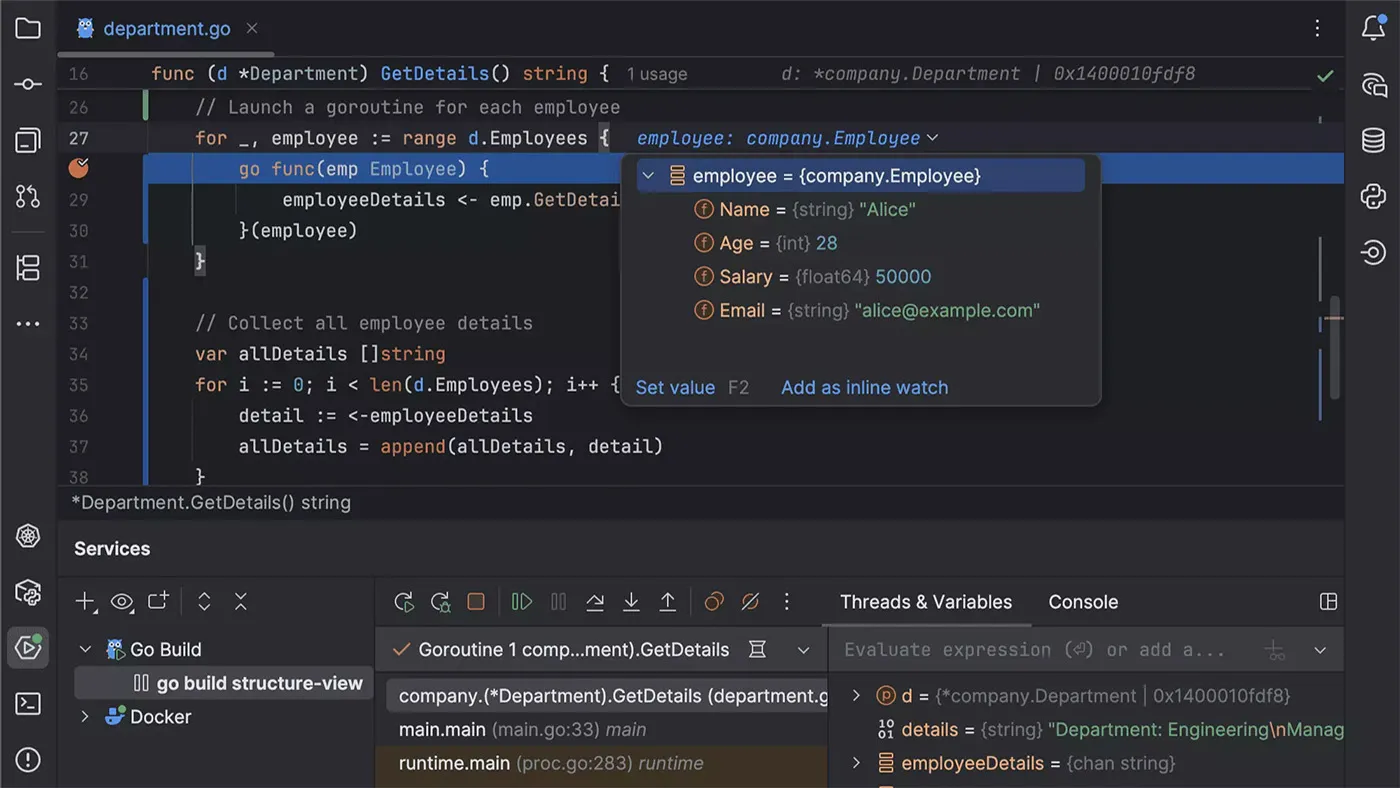Open the Terminal tool window icon

(27, 704)
